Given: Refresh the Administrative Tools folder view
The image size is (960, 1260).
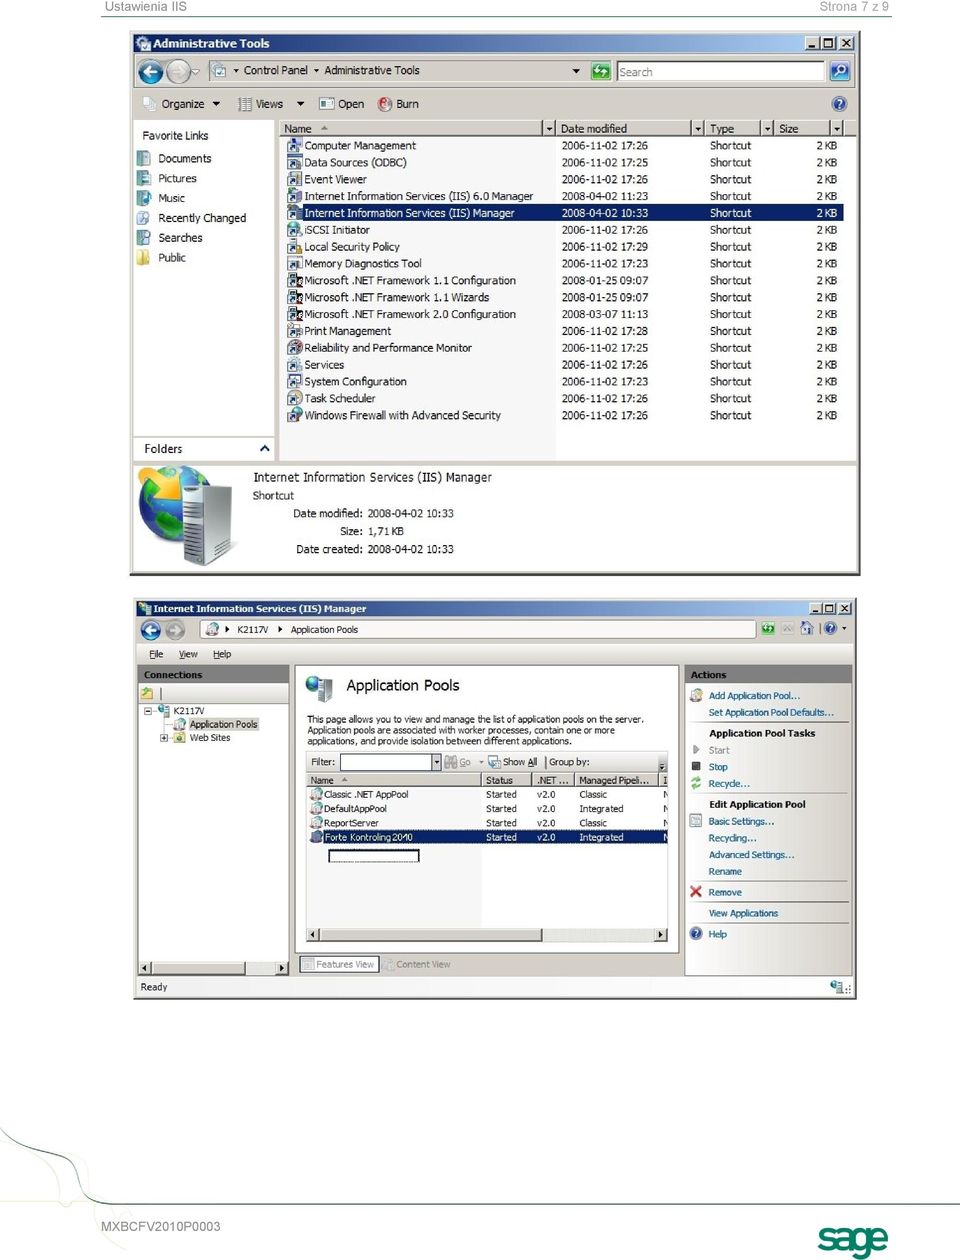Looking at the screenshot, I should pos(600,71).
